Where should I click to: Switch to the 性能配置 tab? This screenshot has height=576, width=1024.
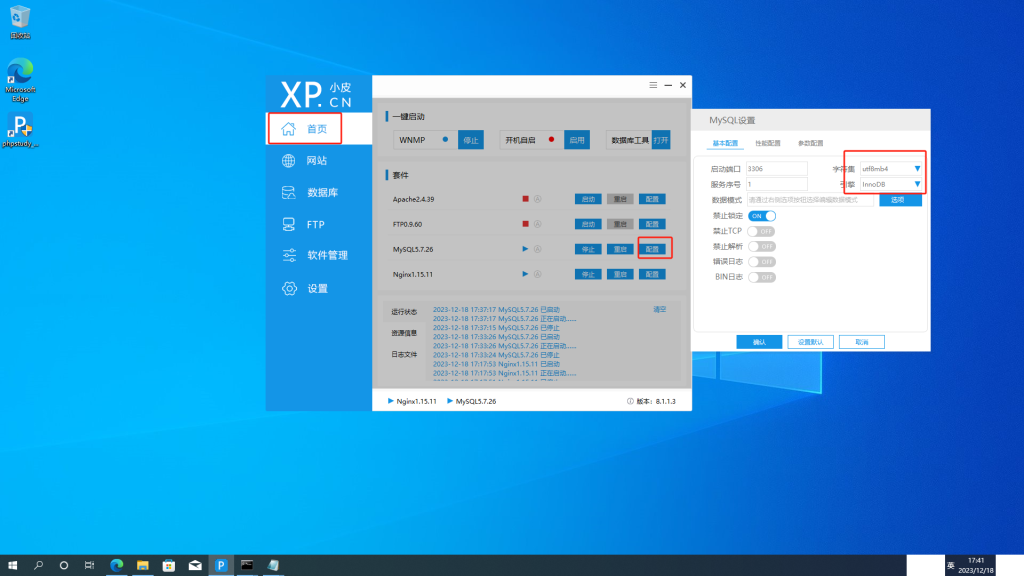(x=768, y=143)
